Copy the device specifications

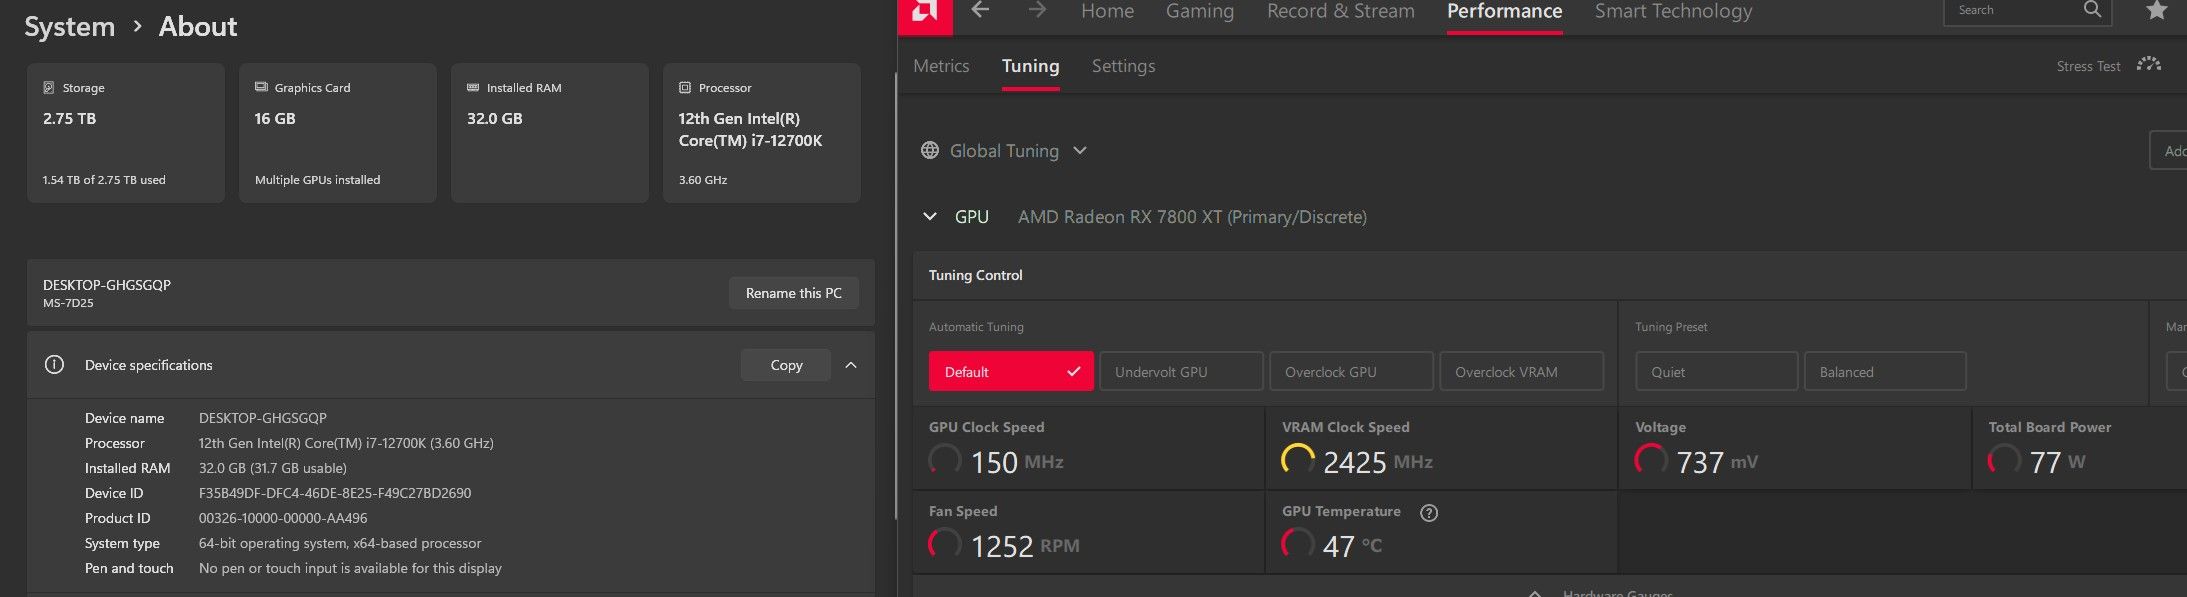point(786,365)
